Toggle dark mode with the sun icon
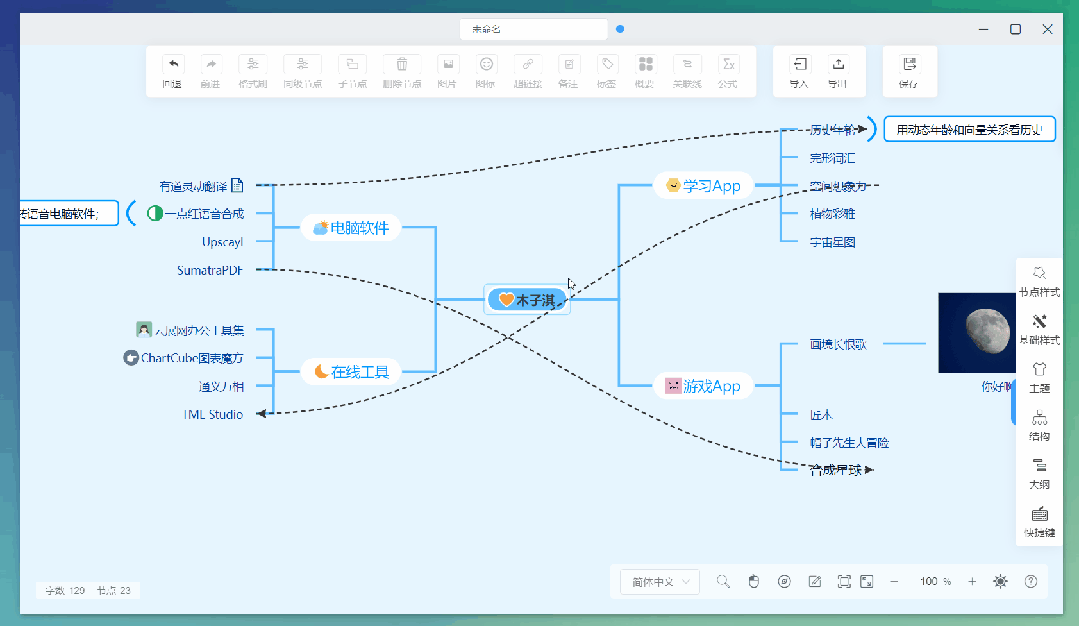 [1000, 582]
